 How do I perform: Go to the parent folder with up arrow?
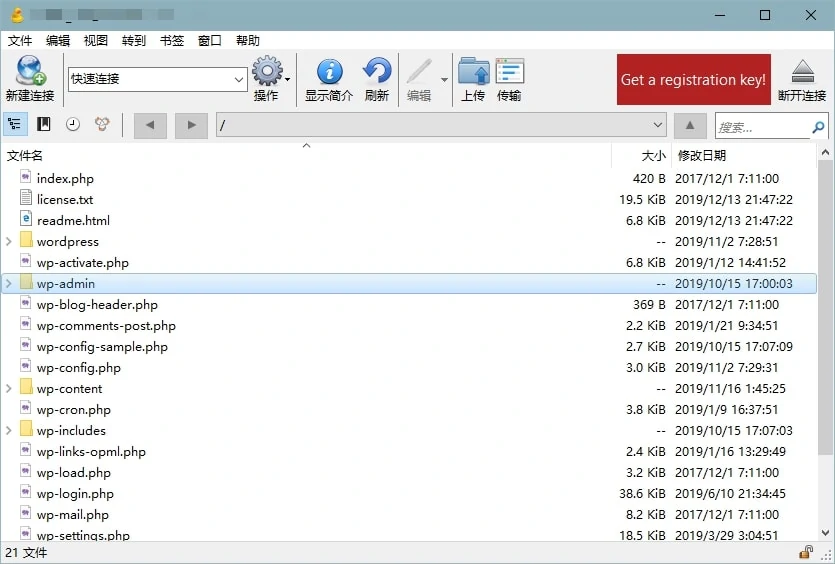(x=689, y=125)
